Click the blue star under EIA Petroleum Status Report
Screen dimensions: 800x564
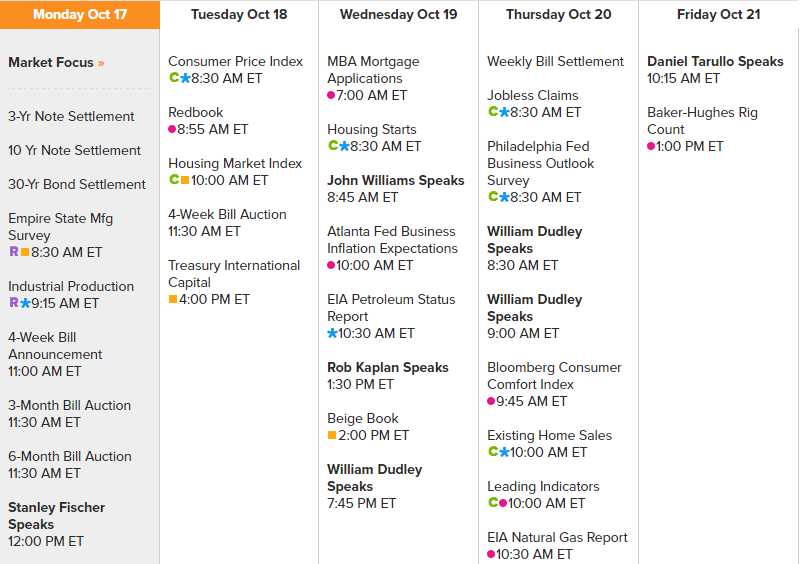(332, 333)
